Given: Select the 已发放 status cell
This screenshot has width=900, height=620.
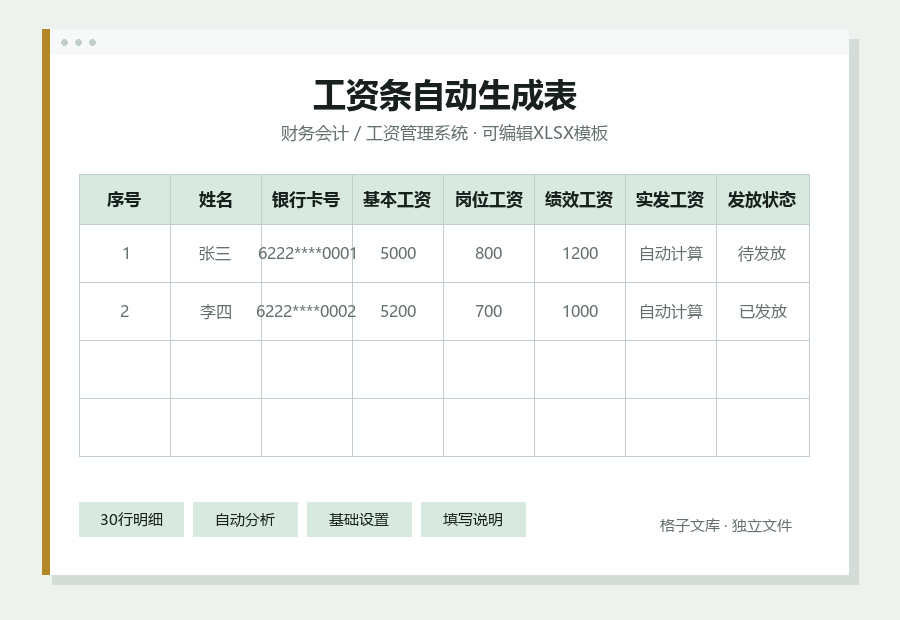Looking at the screenshot, I should [x=763, y=312].
